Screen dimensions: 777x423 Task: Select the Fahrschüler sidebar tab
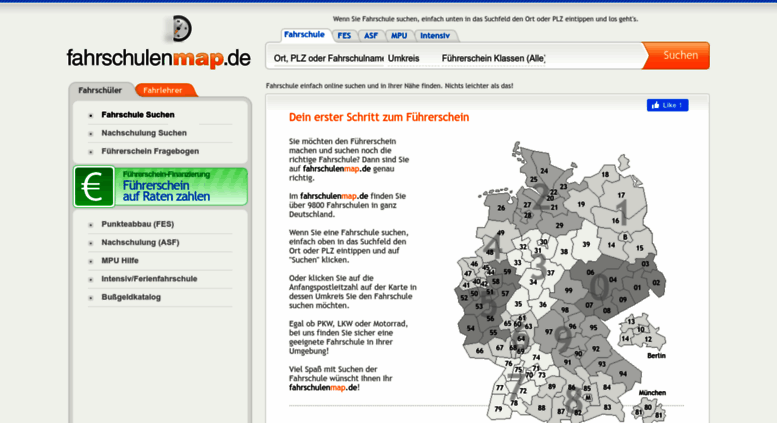coord(100,90)
